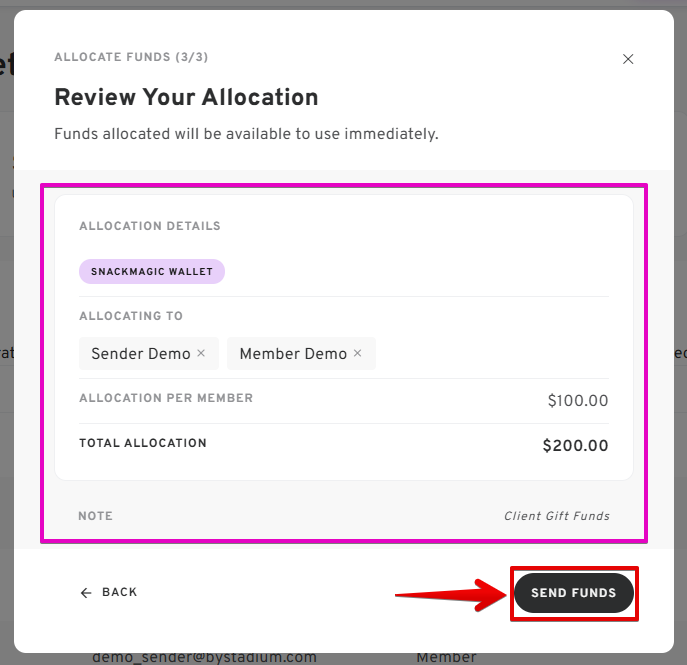This screenshot has width=687, height=665.
Task: Click the Allocation Details section label
Action: [150, 226]
